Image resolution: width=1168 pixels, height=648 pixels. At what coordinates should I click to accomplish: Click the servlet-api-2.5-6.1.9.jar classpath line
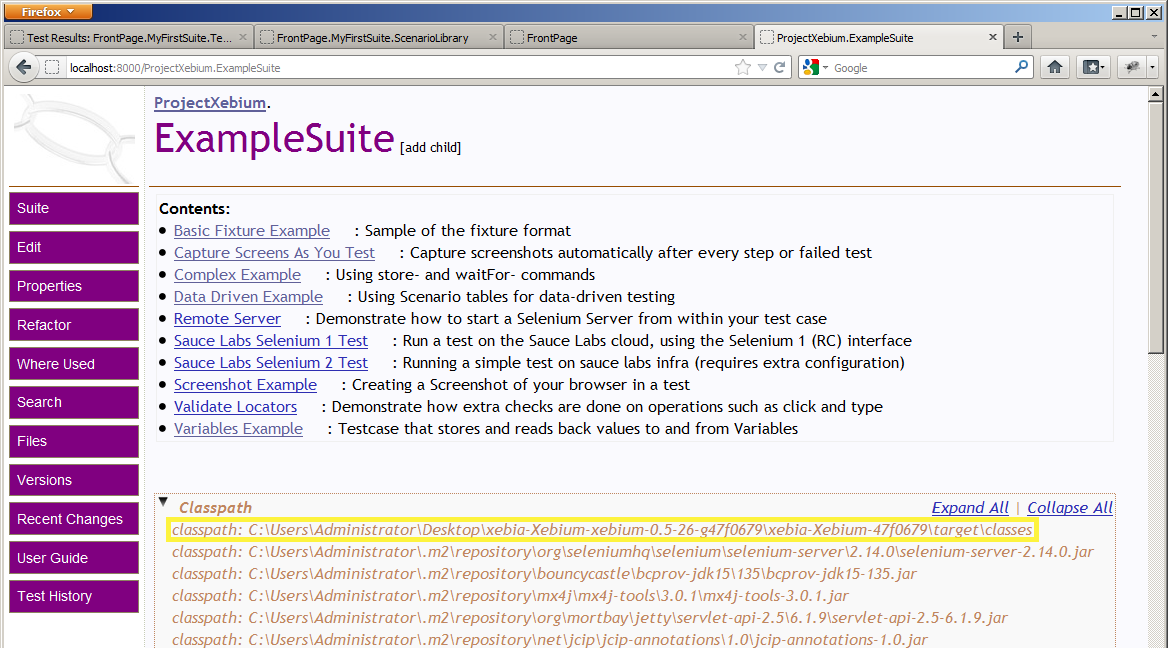(x=589, y=618)
